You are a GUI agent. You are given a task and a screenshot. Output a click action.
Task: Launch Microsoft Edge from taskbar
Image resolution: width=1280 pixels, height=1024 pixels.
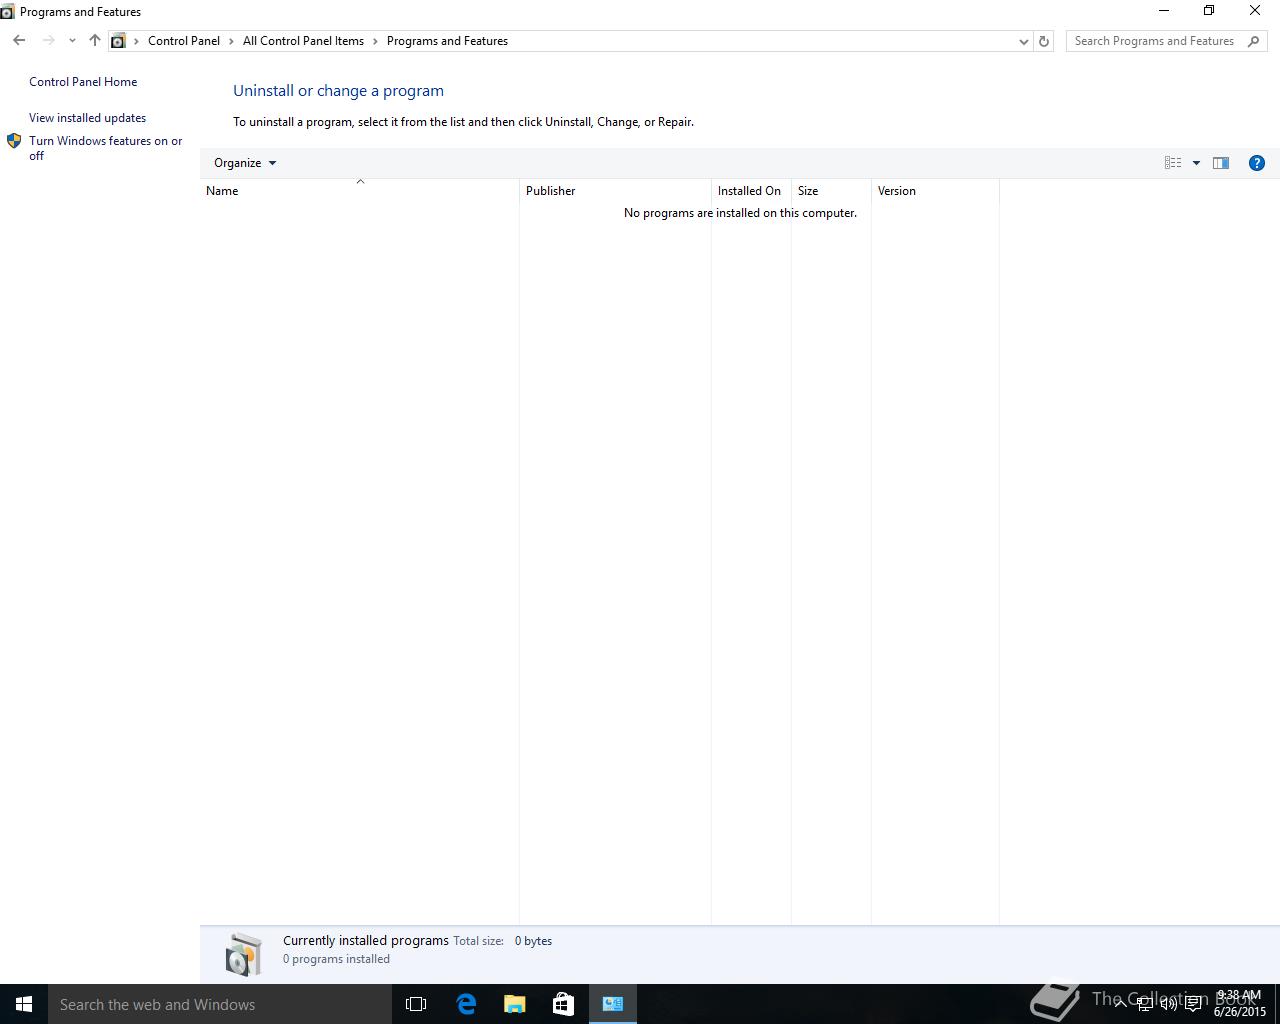[466, 1004]
